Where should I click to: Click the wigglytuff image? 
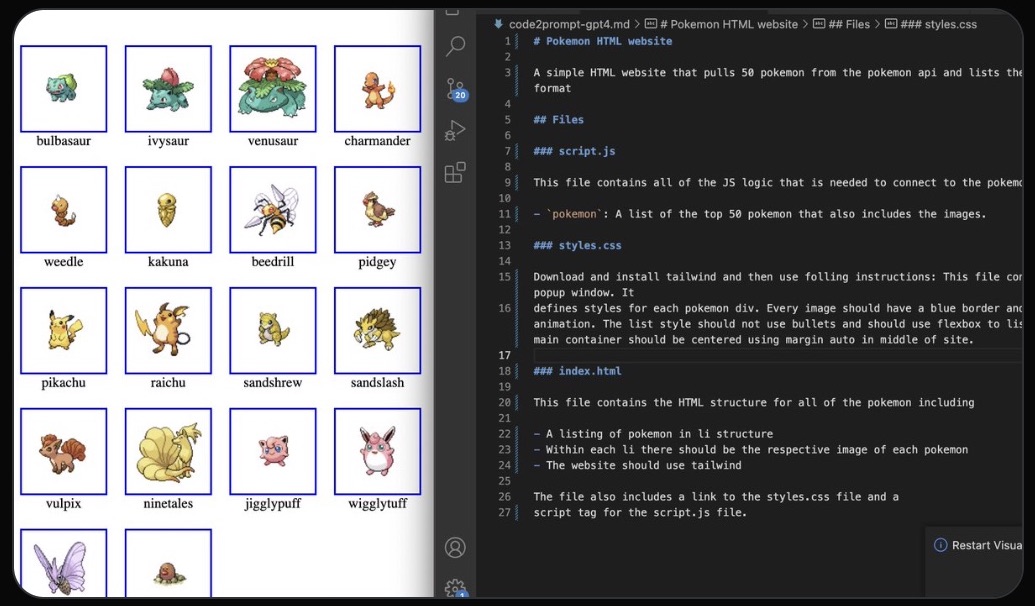click(x=377, y=451)
